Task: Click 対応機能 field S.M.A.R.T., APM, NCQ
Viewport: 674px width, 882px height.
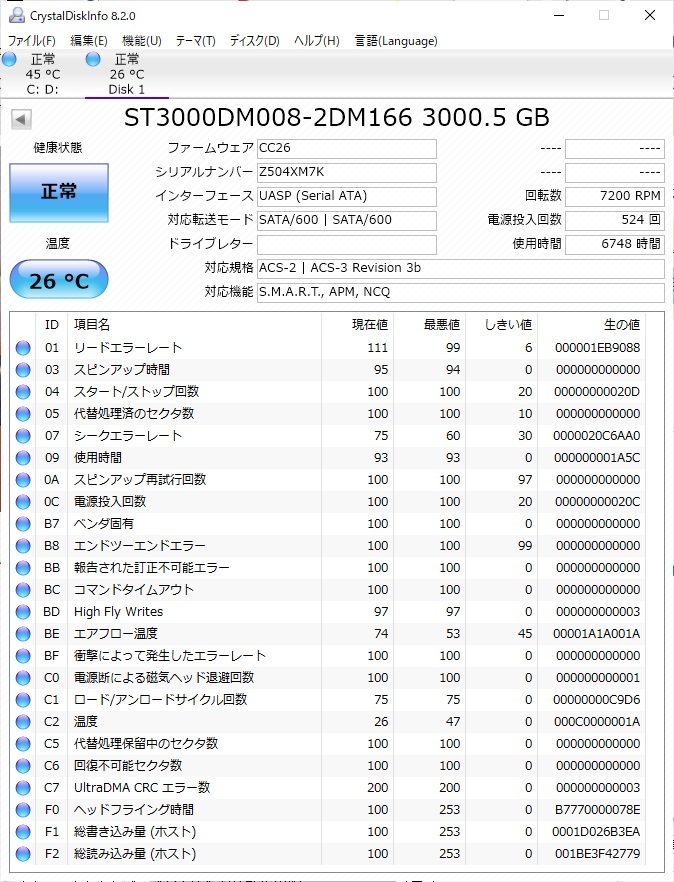Action: click(461, 292)
